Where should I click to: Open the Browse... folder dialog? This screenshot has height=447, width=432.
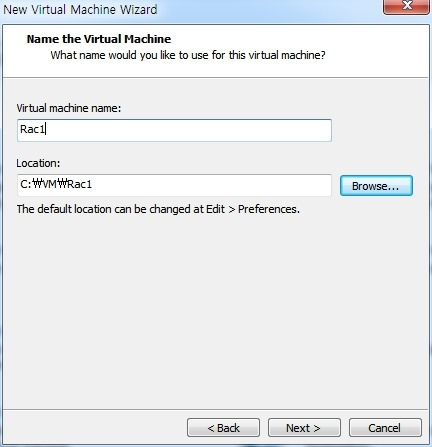(x=376, y=186)
